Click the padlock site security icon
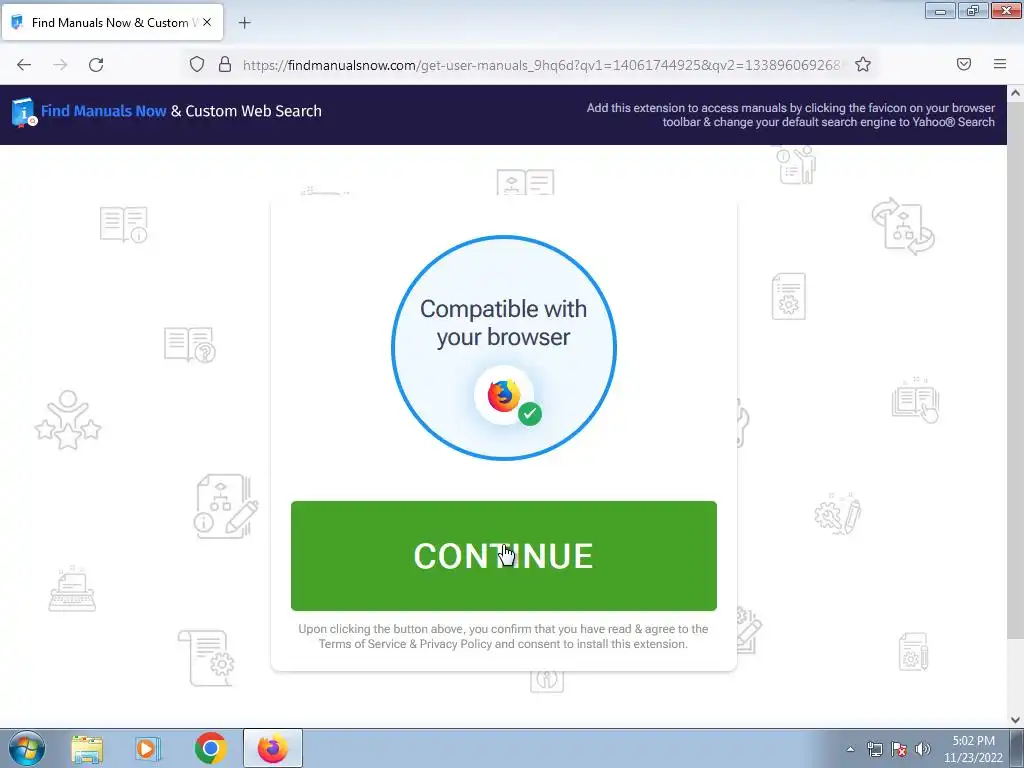This screenshot has width=1024, height=768. point(225,64)
